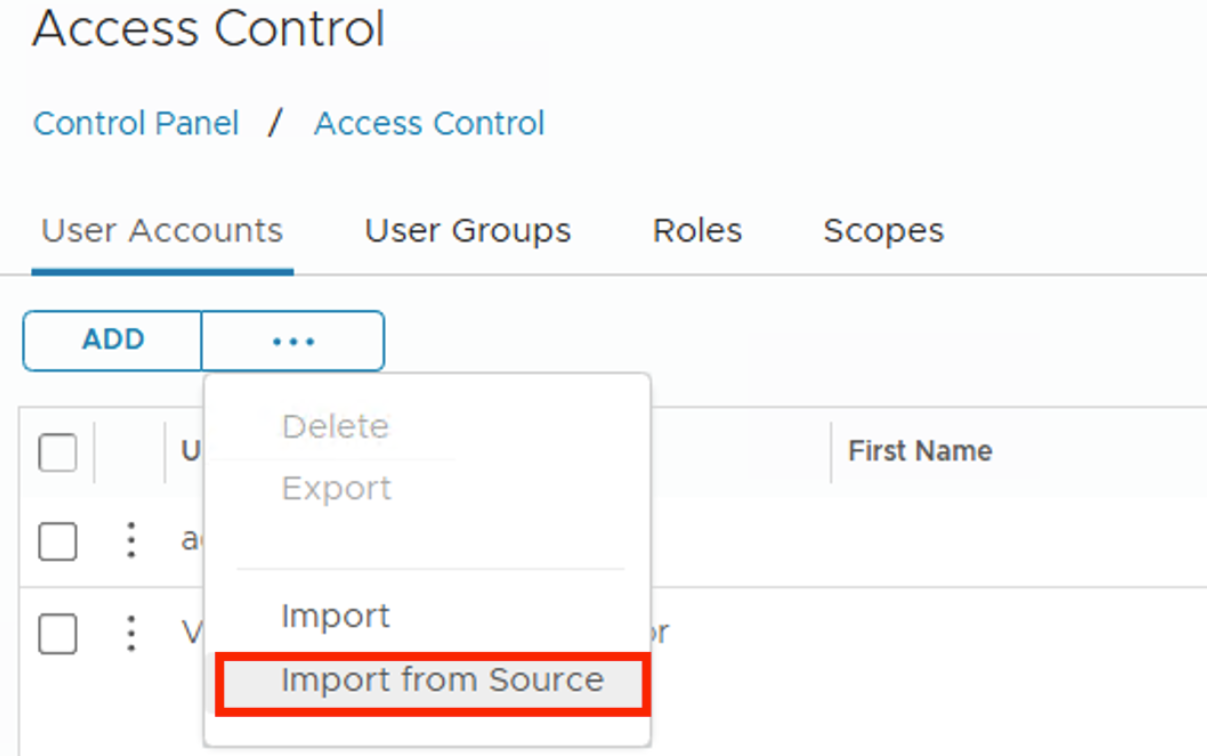Sort by the First Name column header
This screenshot has width=1207, height=756.
point(920,451)
